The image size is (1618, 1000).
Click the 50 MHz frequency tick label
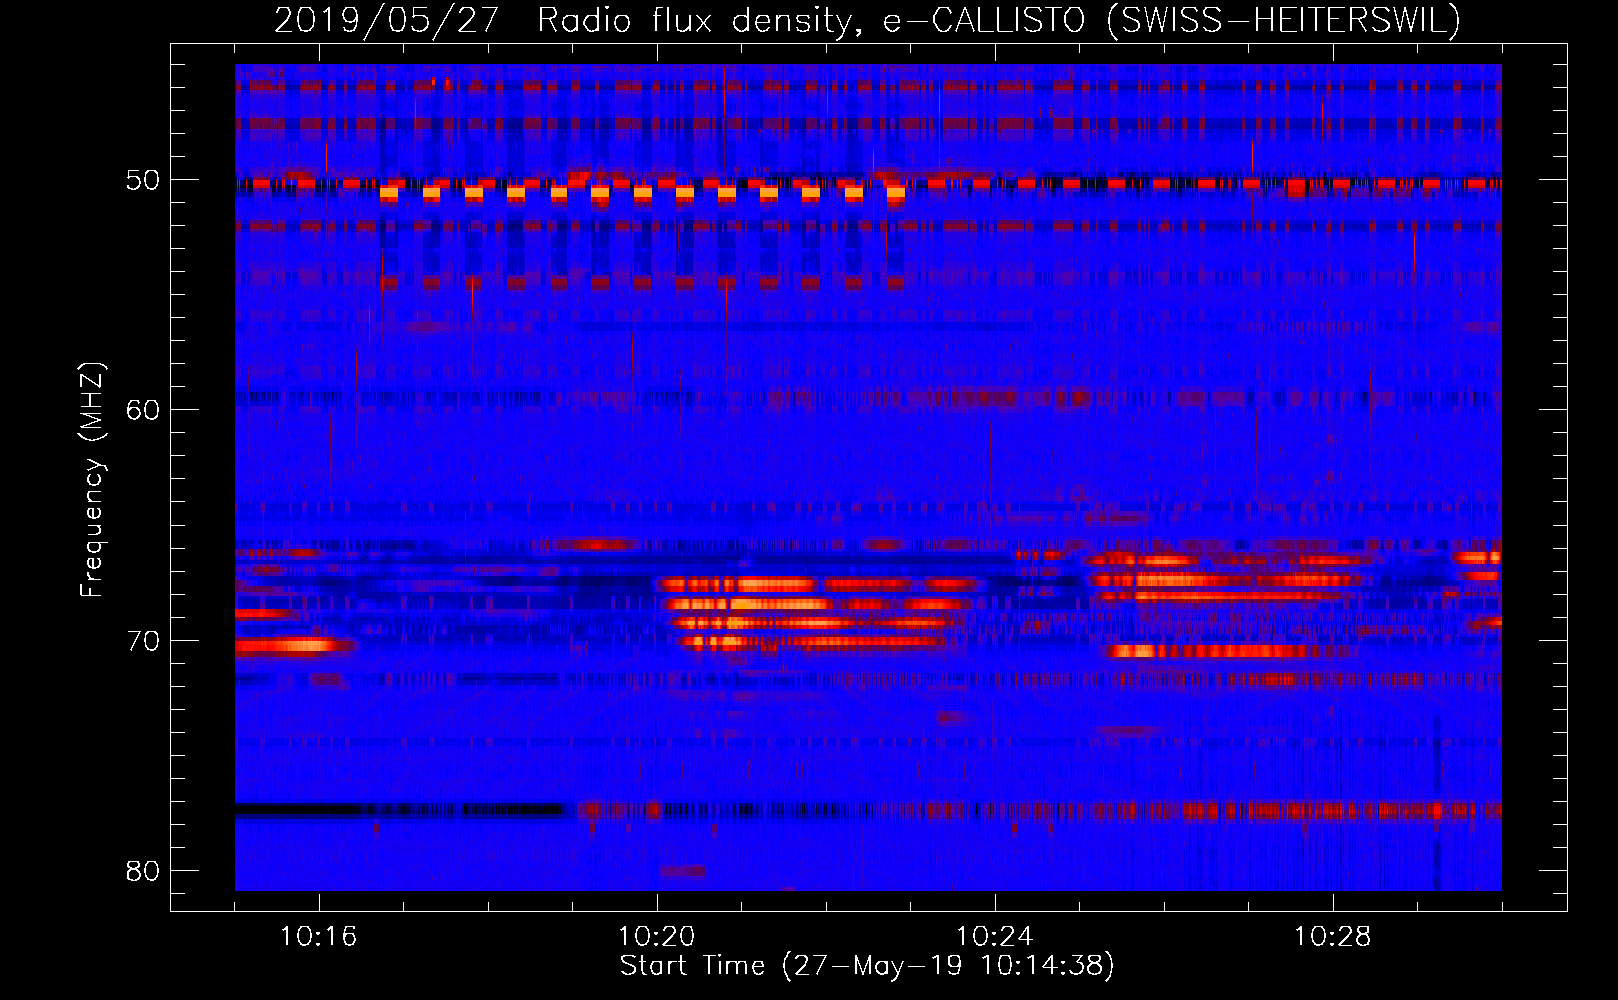[x=143, y=180]
